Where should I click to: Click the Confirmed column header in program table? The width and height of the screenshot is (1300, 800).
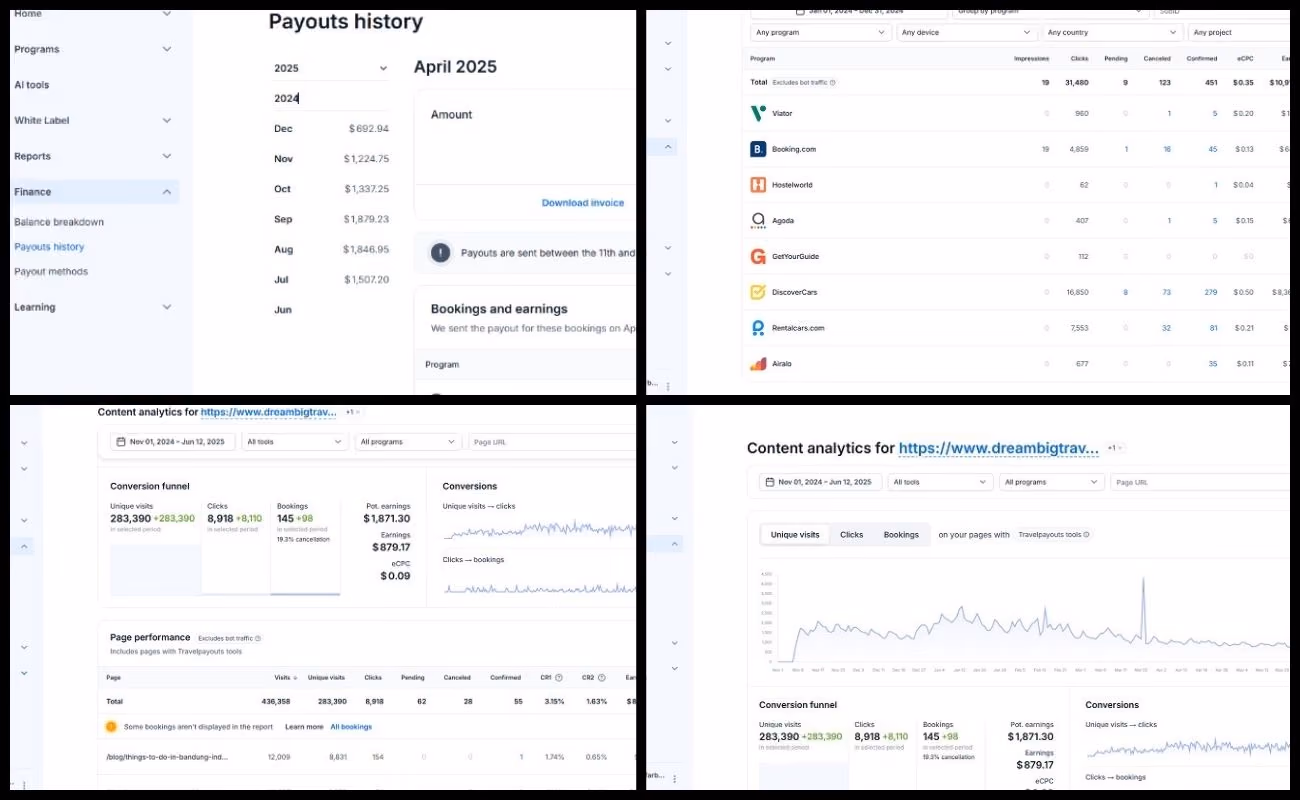tap(1202, 59)
